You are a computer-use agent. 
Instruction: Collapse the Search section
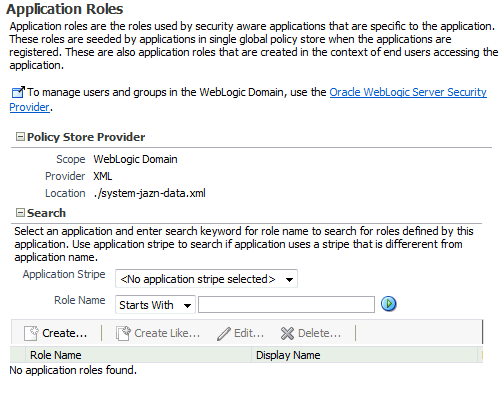point(20,212)
